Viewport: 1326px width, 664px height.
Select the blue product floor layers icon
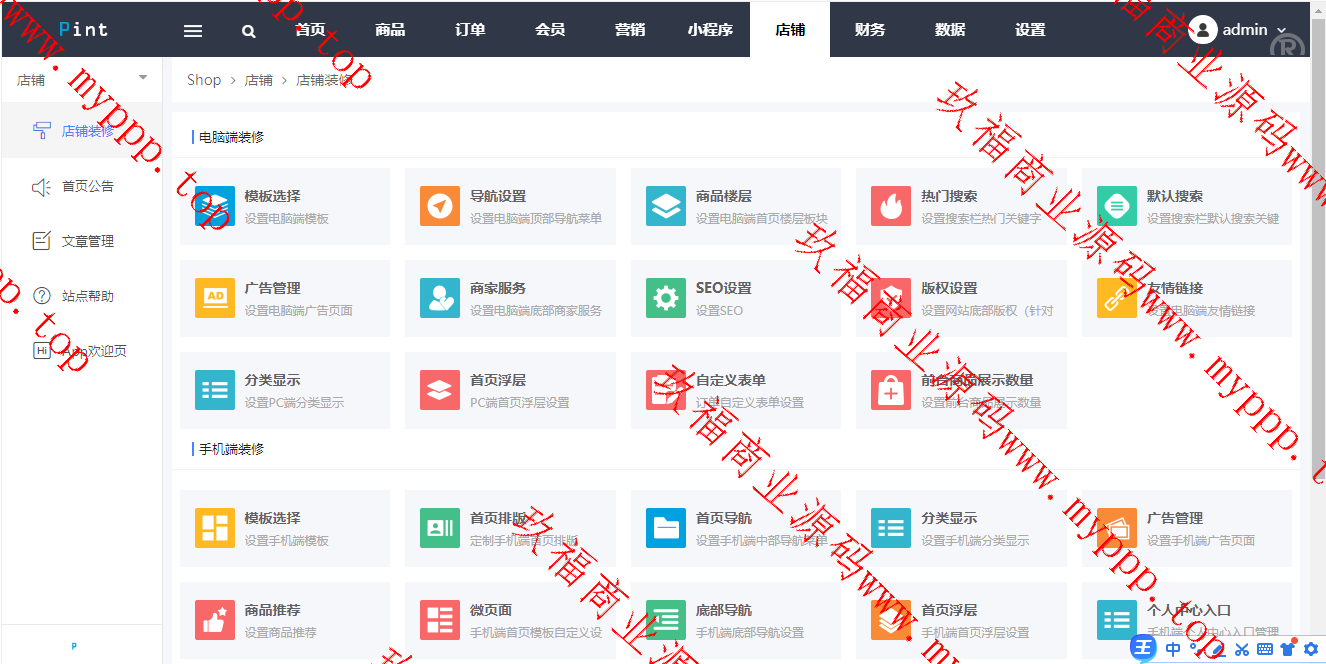coord(666,206)
